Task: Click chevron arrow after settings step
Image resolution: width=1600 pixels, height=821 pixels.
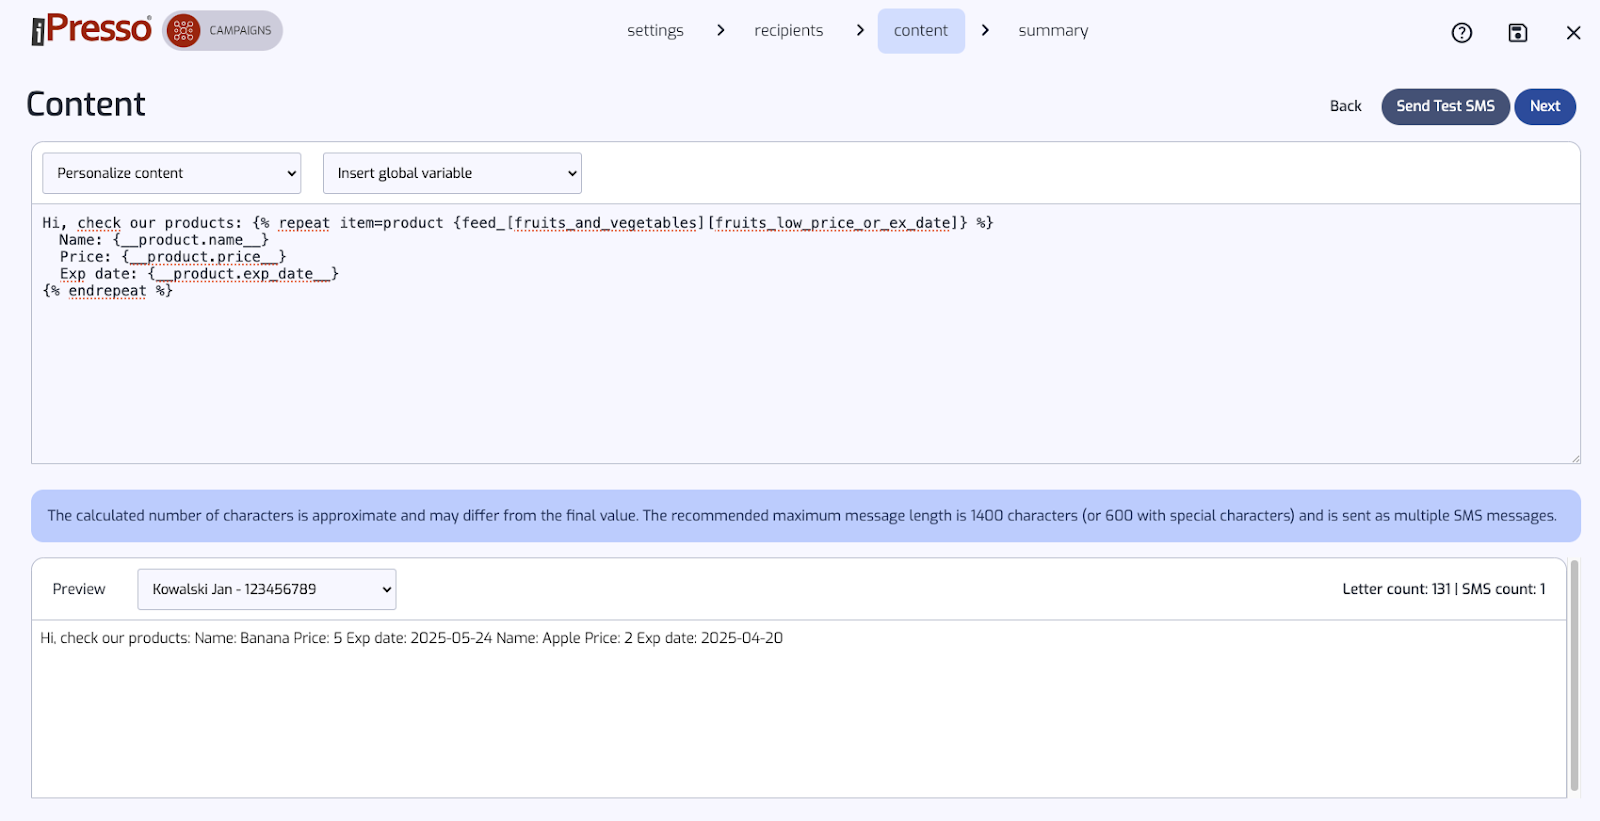Action: coord(720,31)
